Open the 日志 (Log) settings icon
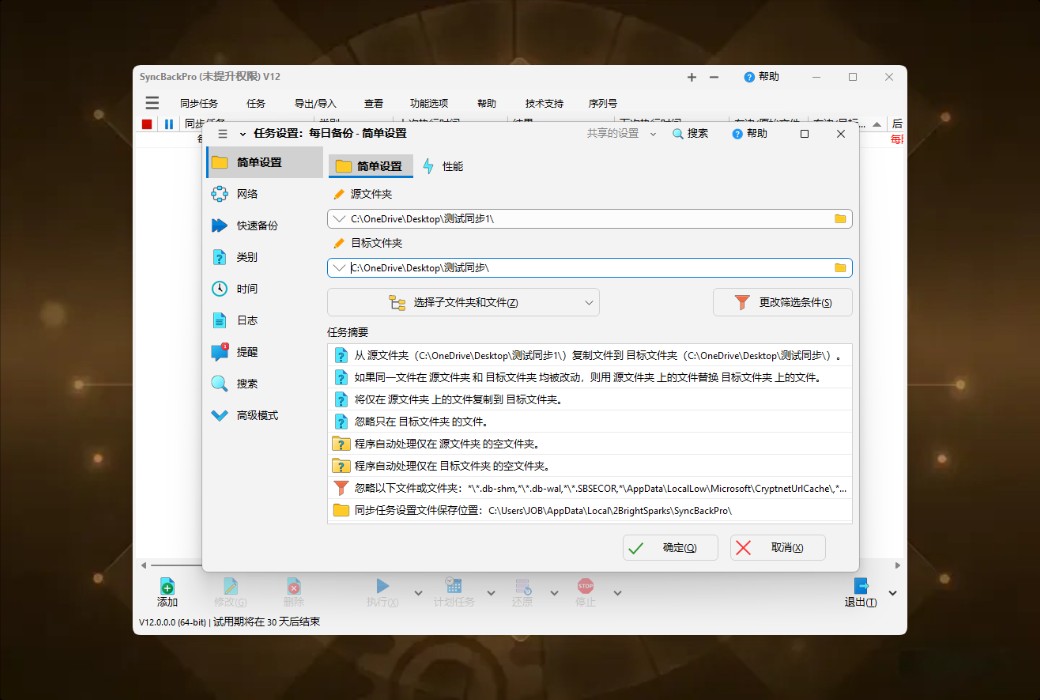The height and width of the screenshot is (700, 1040). [x=220, y=320]
